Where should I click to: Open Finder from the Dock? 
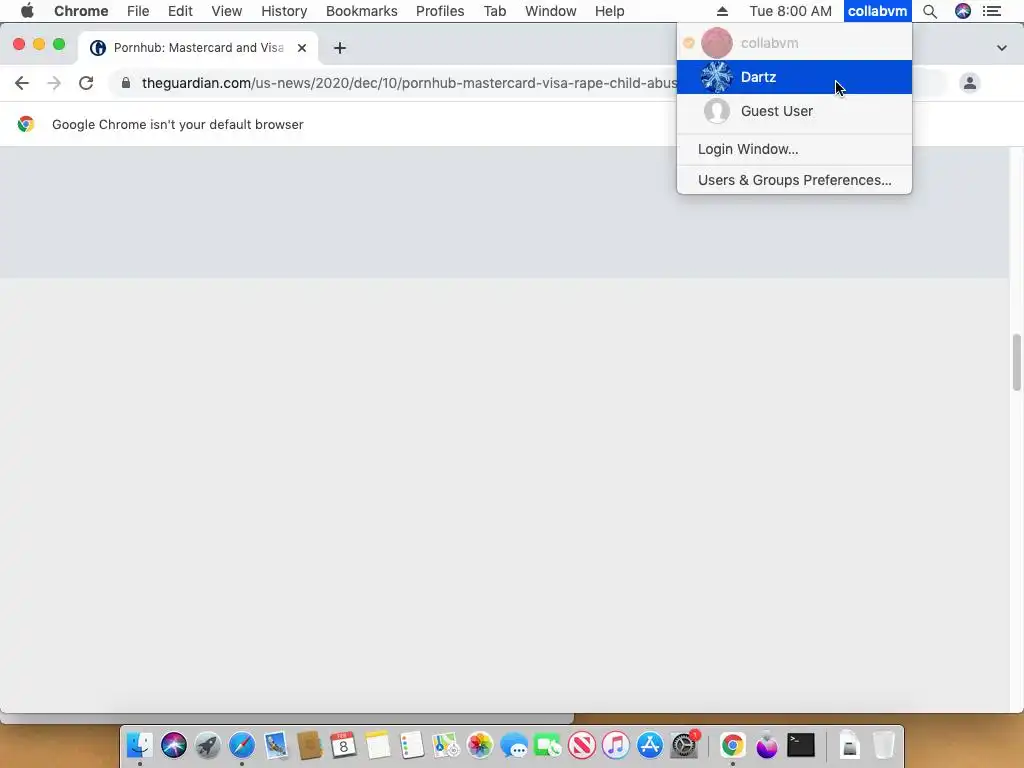coord(139,745)
